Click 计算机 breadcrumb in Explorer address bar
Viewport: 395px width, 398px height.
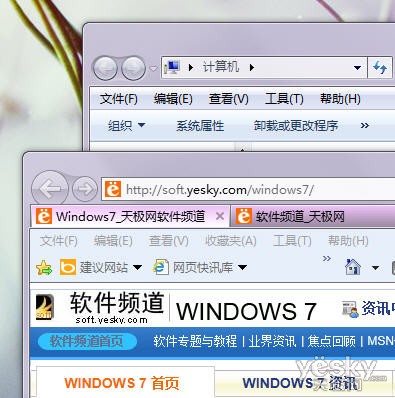(221, 67)
